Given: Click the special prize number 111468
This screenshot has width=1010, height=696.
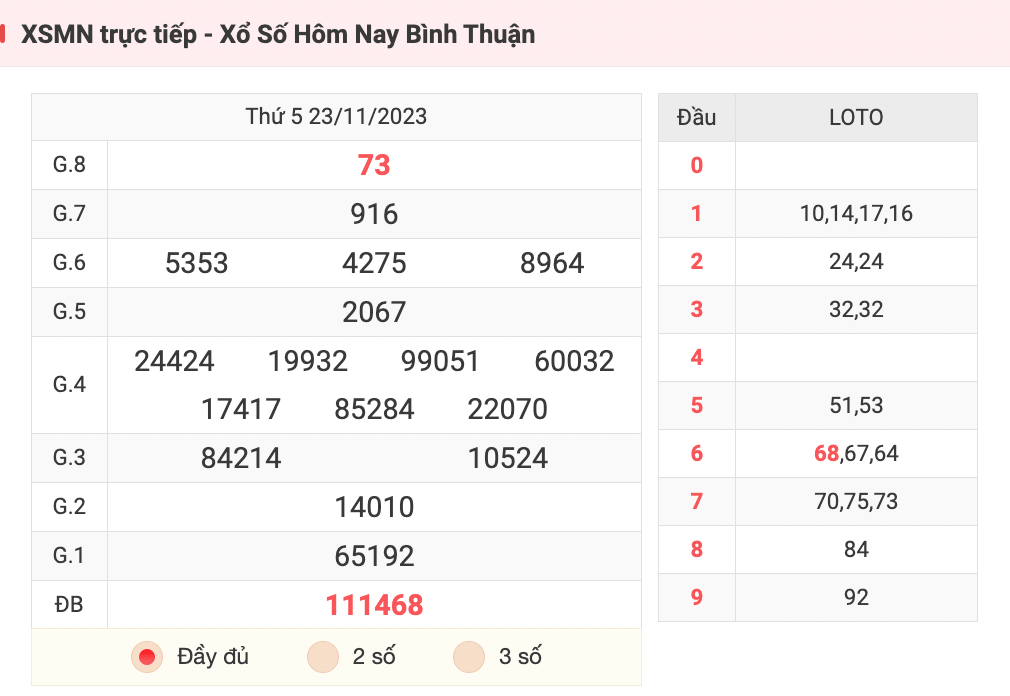Looking at the screenshot, I should click(x=374, y=605).
